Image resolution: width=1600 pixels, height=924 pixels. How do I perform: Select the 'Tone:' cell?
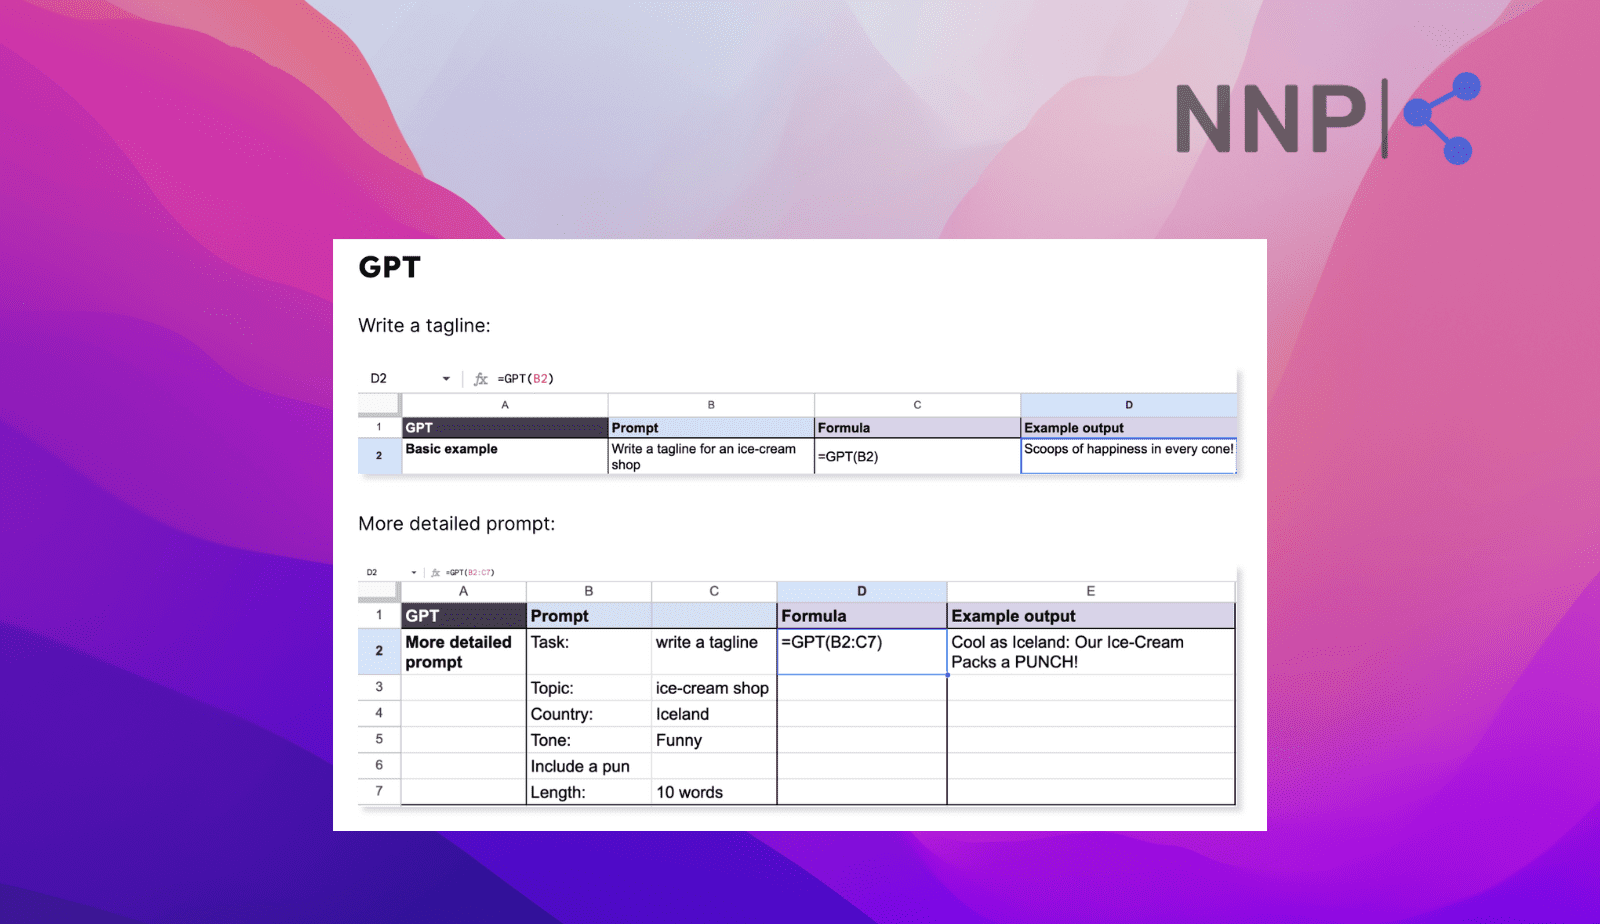[589, 740]
